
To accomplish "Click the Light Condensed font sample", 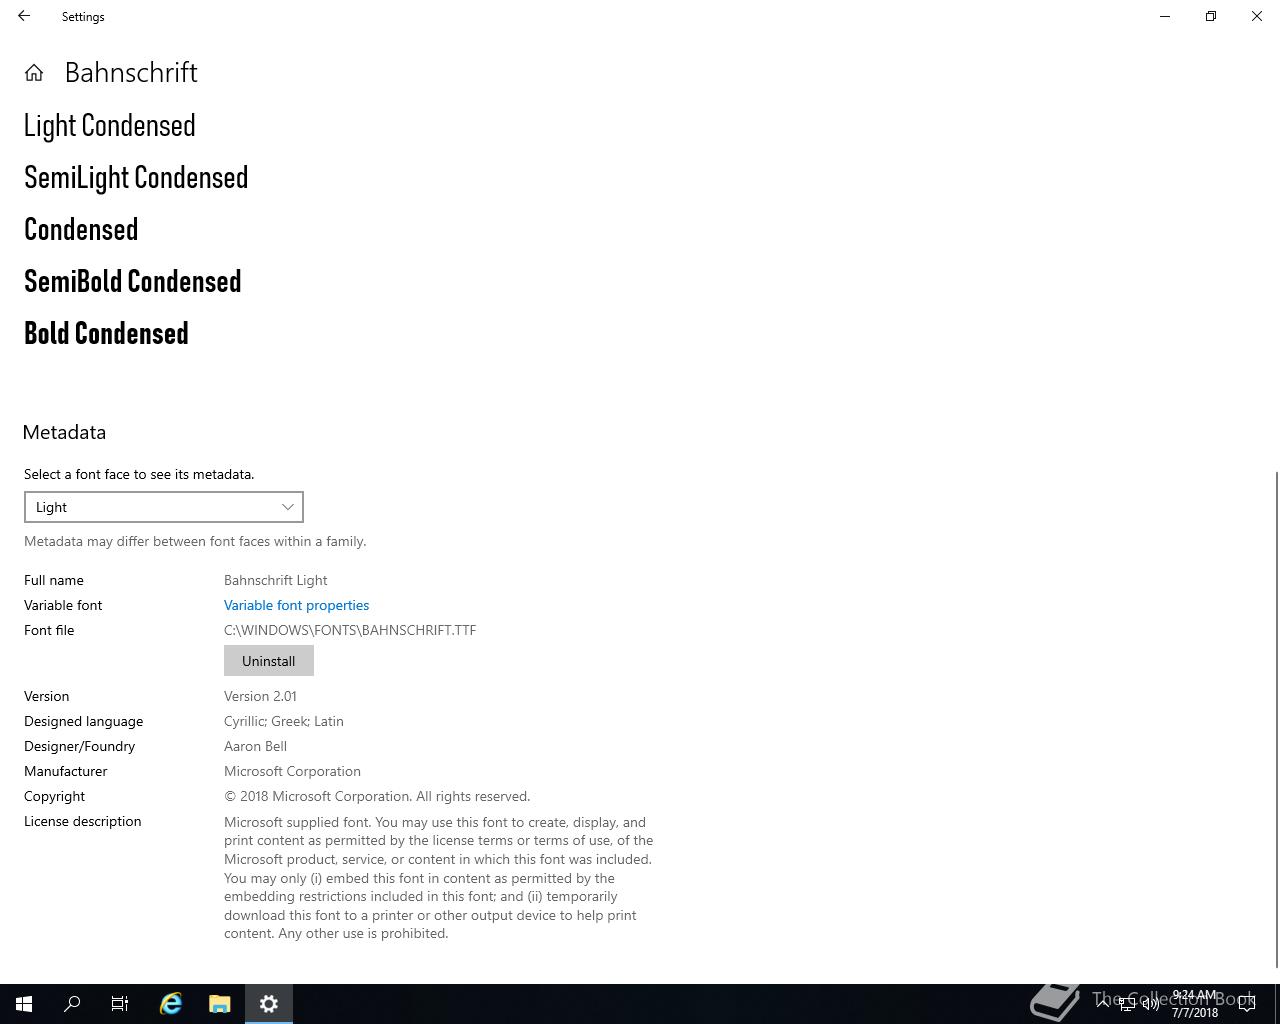I will point(110,126).
